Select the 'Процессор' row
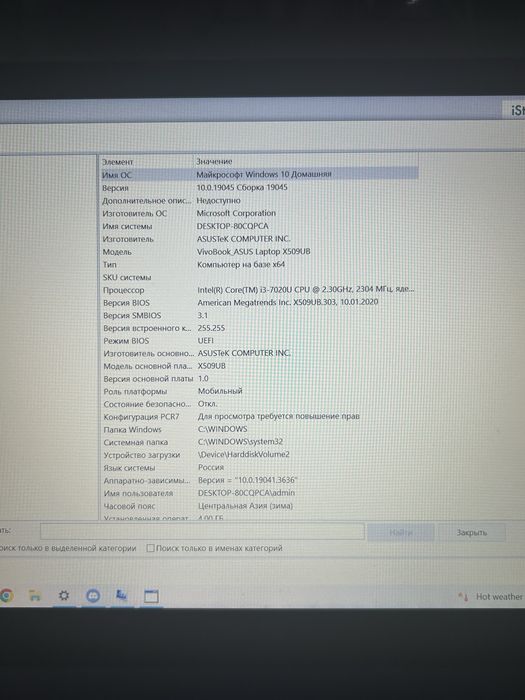 pos(259,290)
